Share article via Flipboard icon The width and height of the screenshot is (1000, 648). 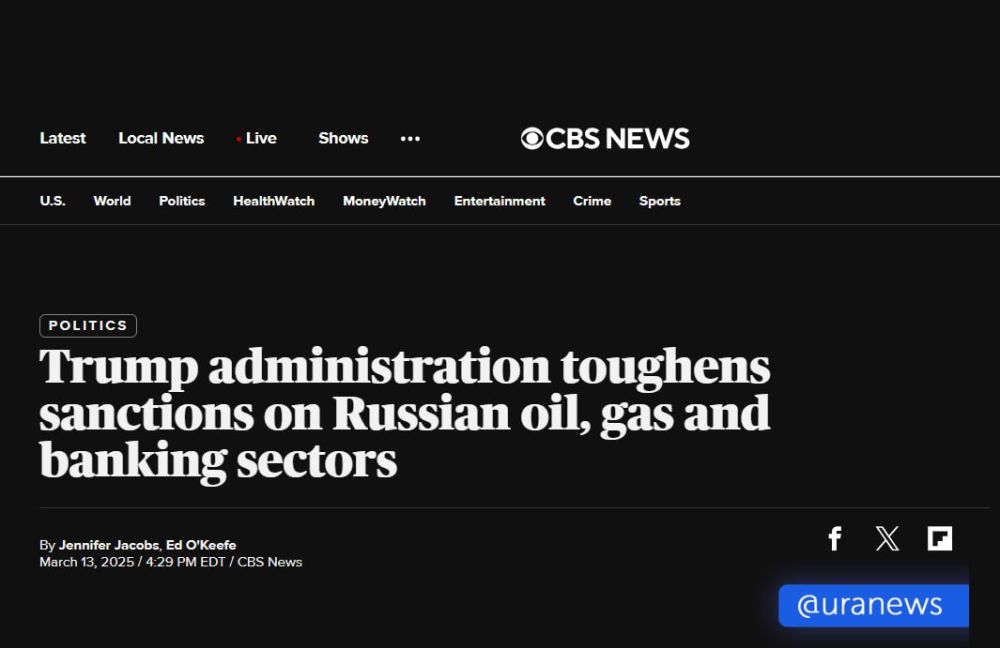pos(940,538)
